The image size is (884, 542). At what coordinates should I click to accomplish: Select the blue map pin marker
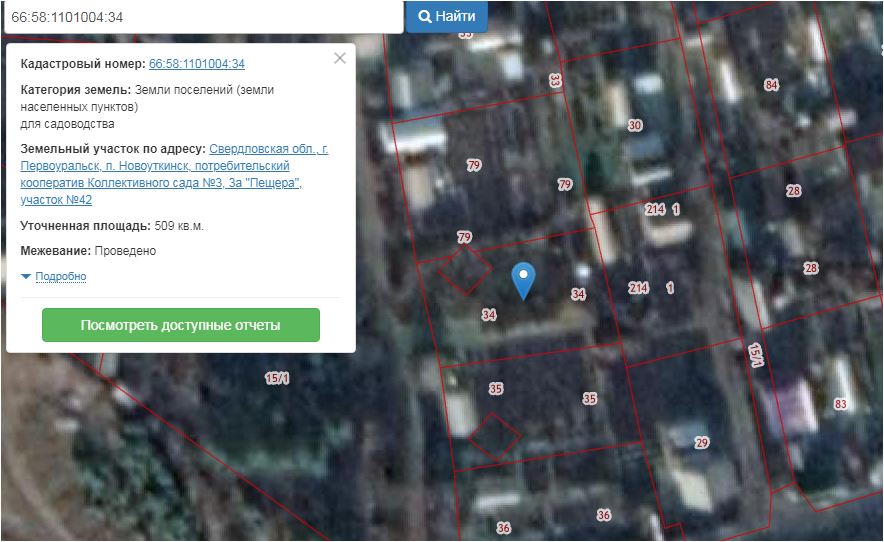(523, 279)
